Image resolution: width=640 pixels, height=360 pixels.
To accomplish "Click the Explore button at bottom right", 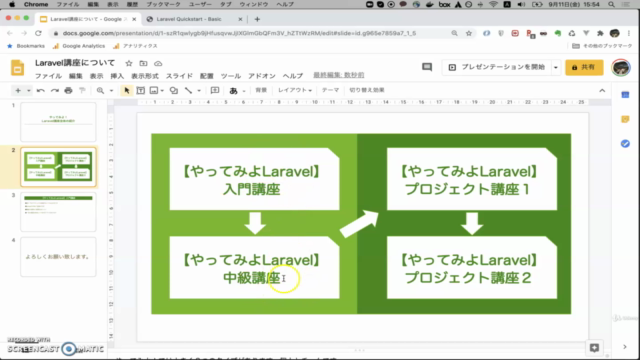I will [x=594, y=347].
